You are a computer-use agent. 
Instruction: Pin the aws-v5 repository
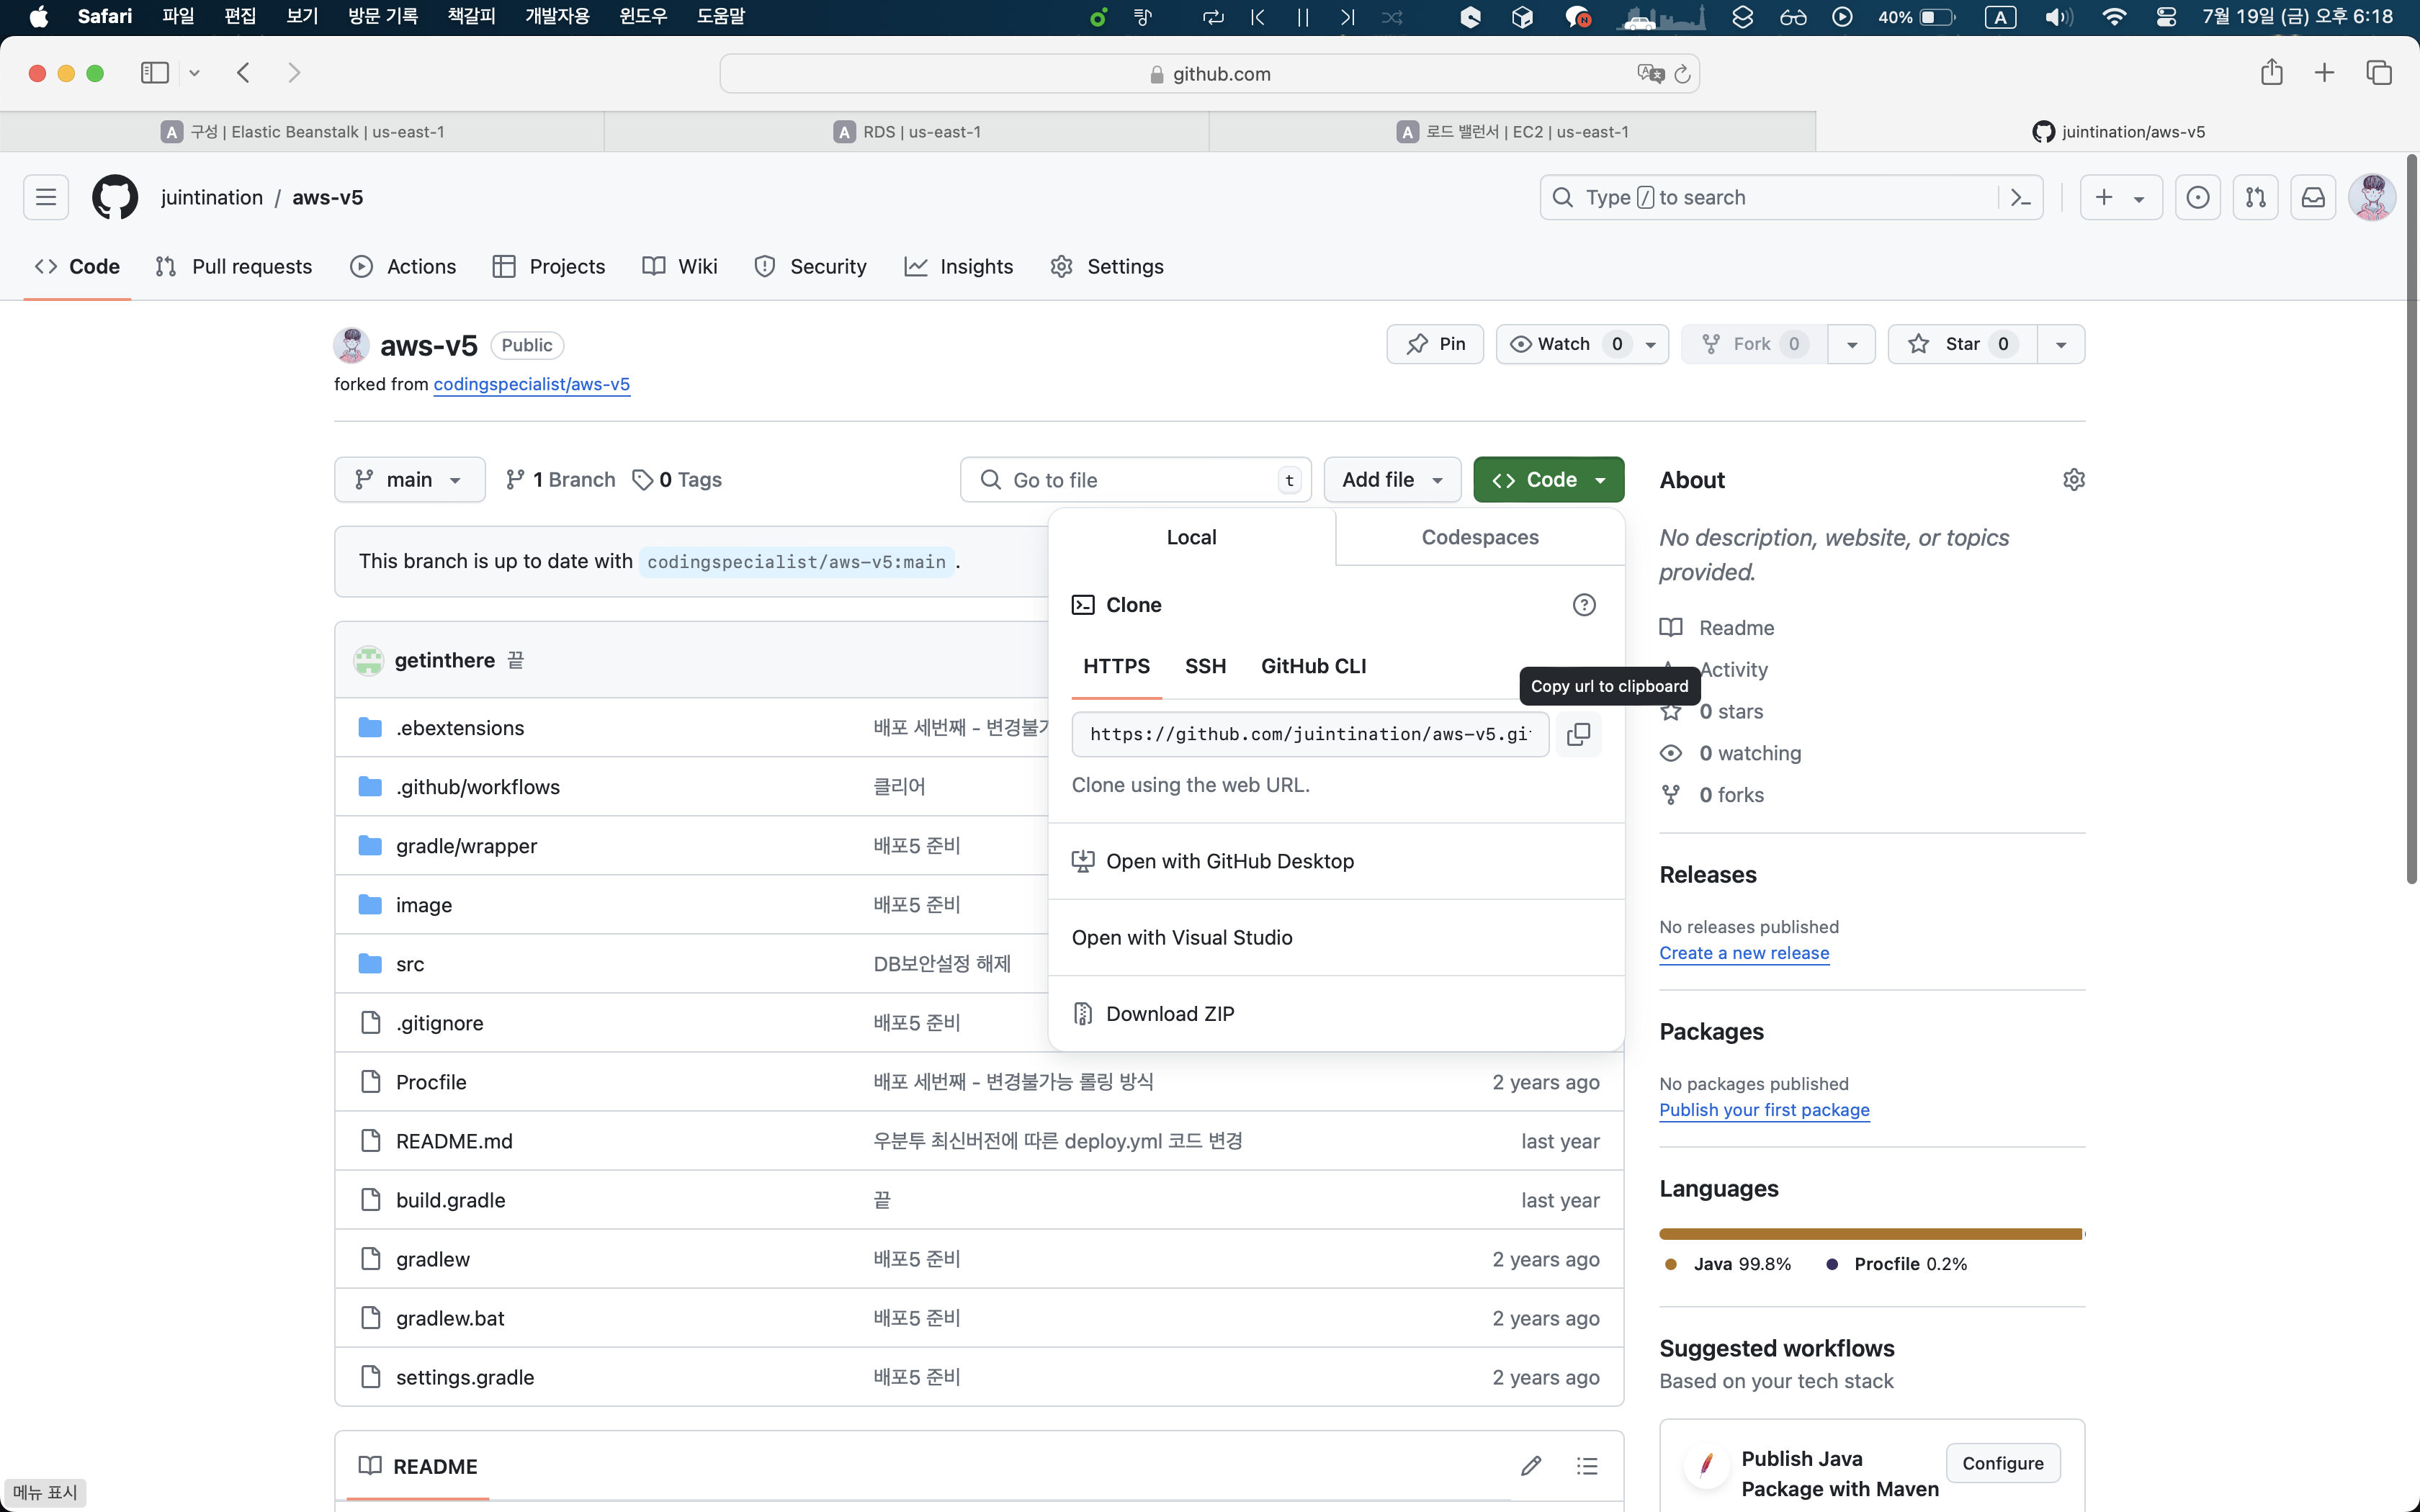pyautogui.click(x=1435, y=344)
